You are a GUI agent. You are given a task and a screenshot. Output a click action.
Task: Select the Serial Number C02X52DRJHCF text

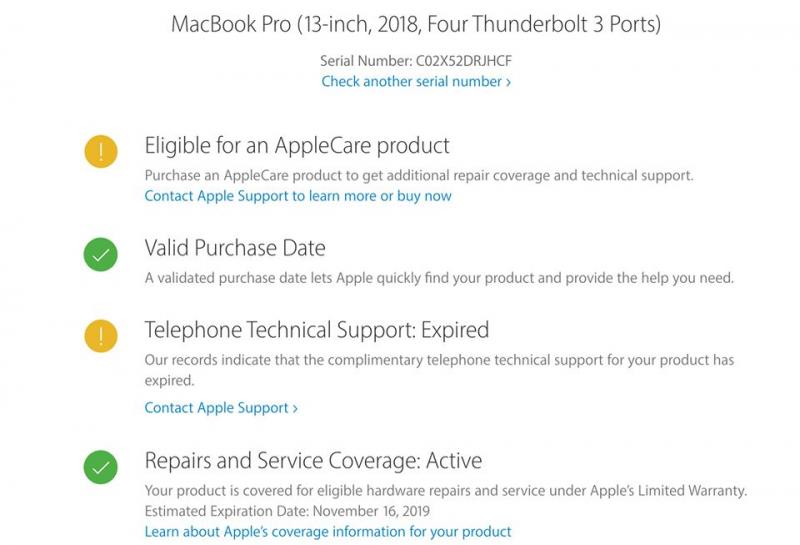[416, 61]
